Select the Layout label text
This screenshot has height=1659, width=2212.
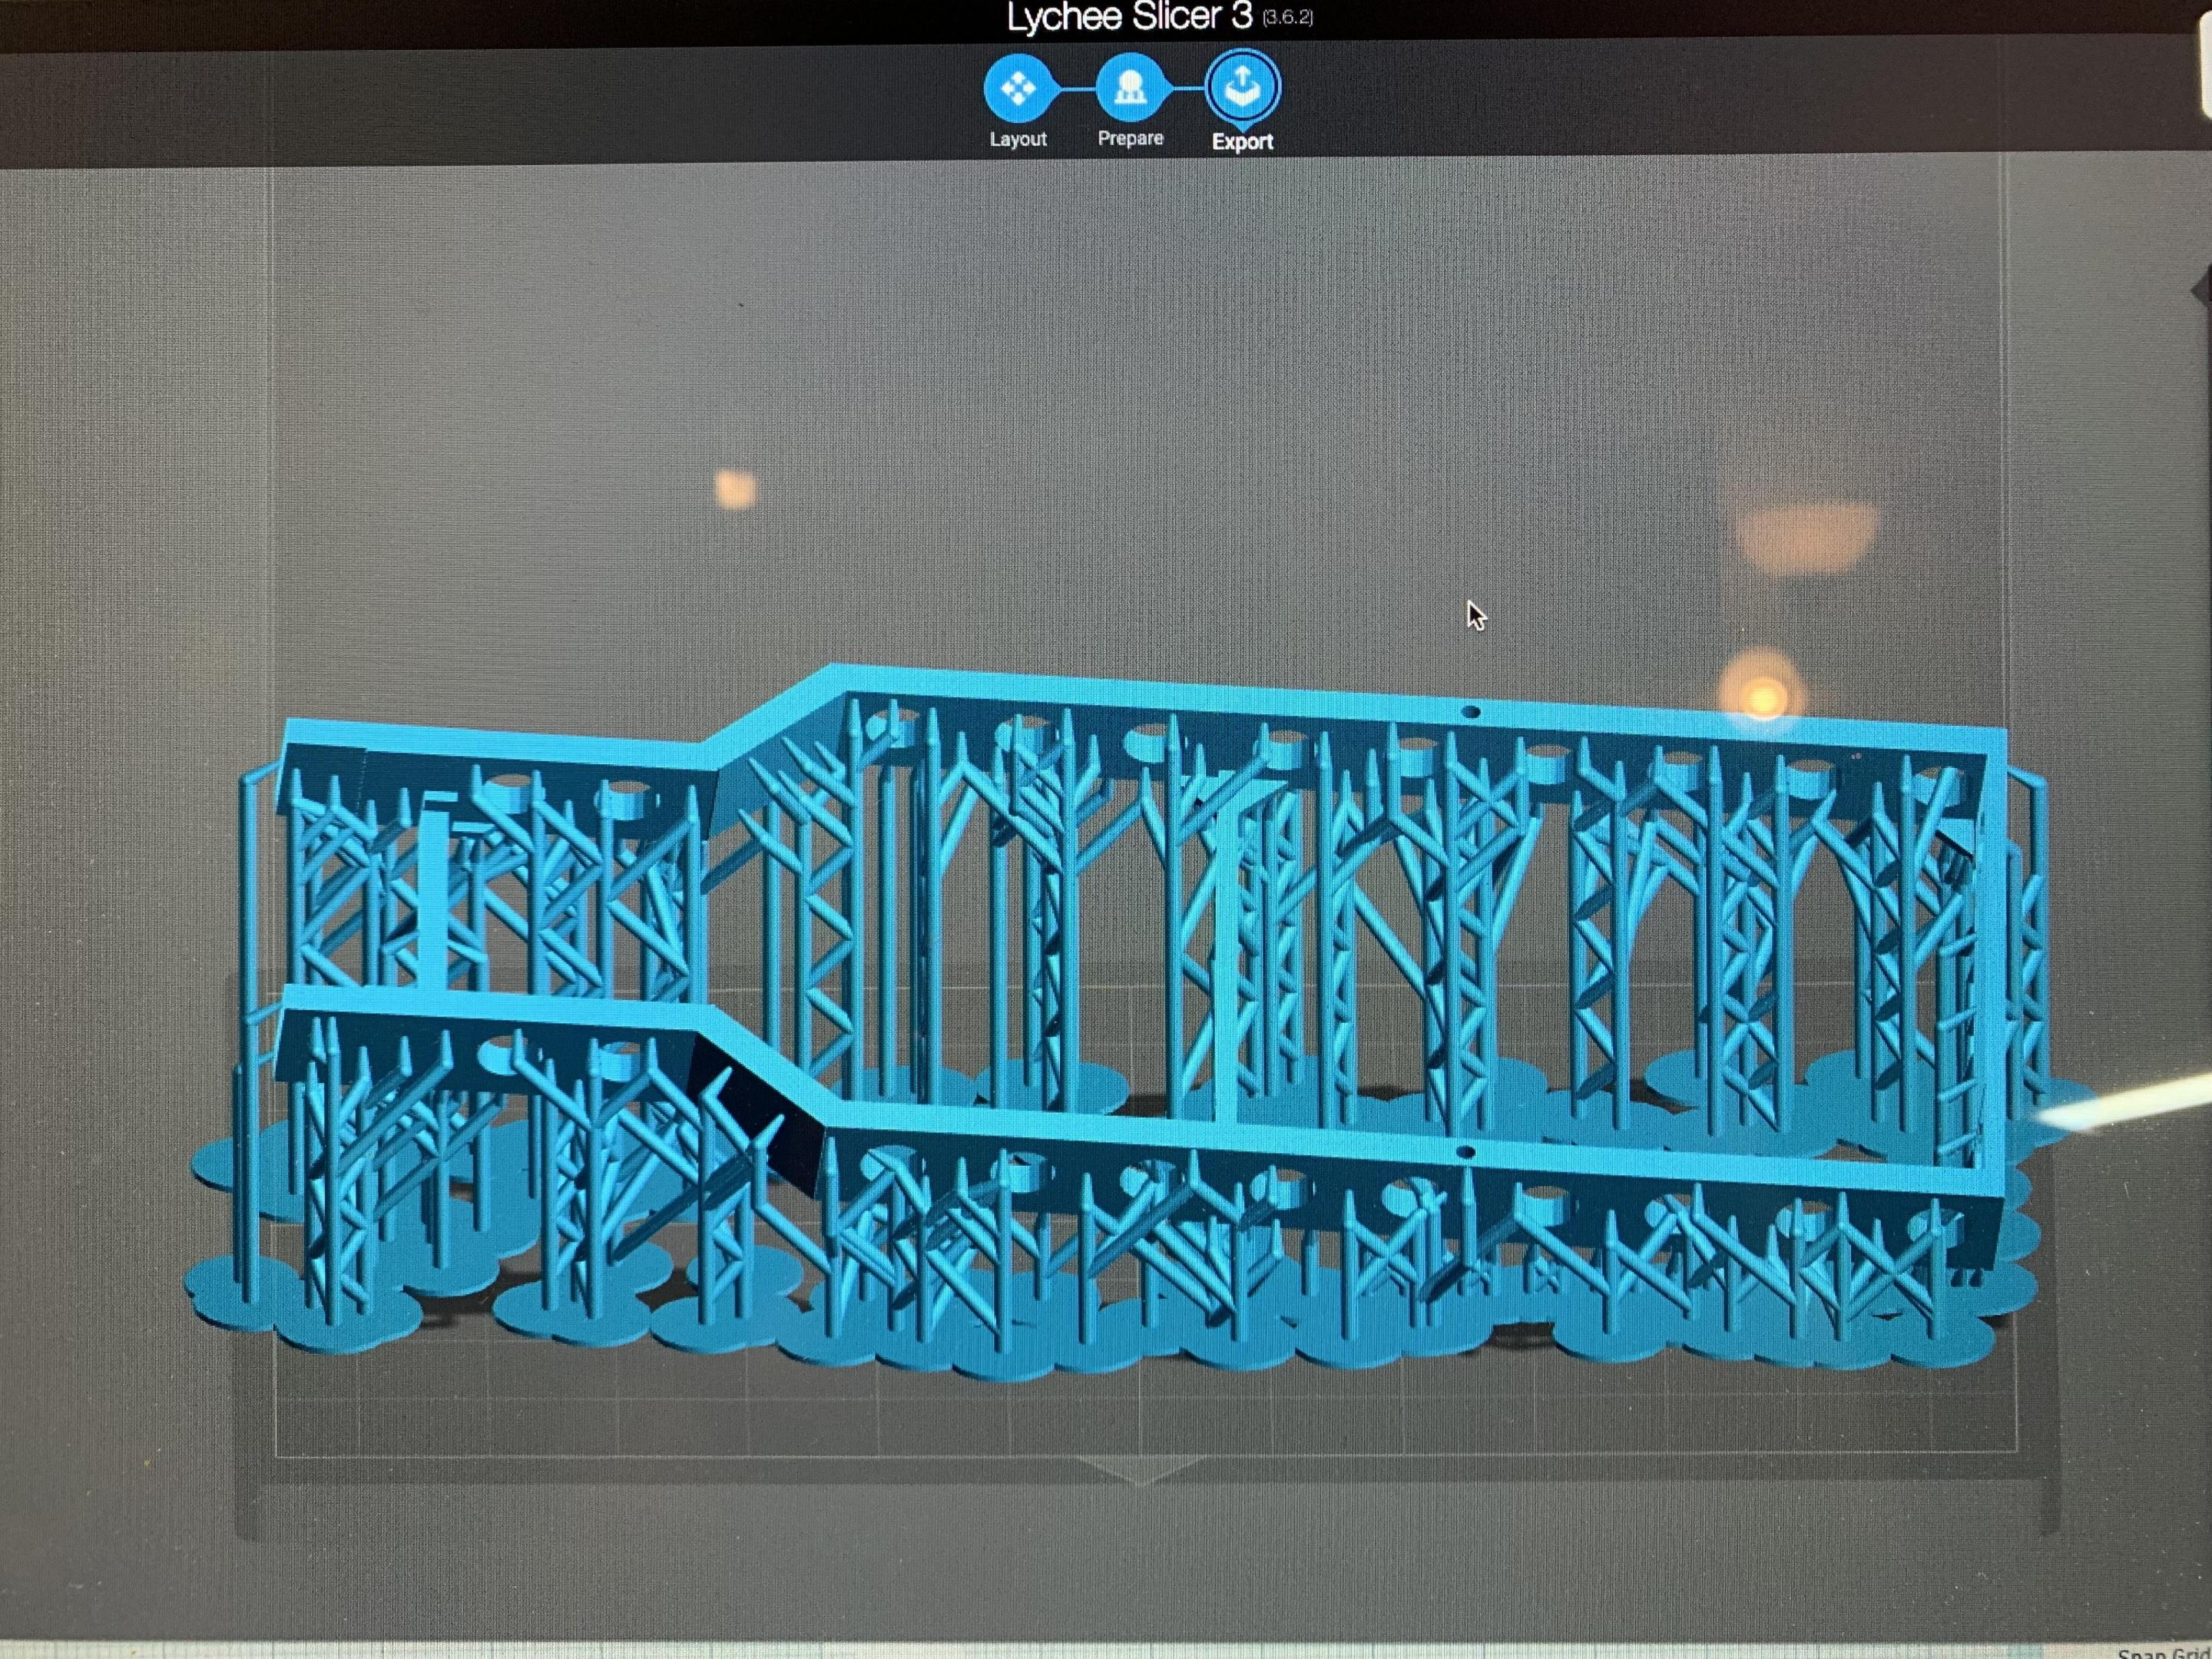point(1018,139)
